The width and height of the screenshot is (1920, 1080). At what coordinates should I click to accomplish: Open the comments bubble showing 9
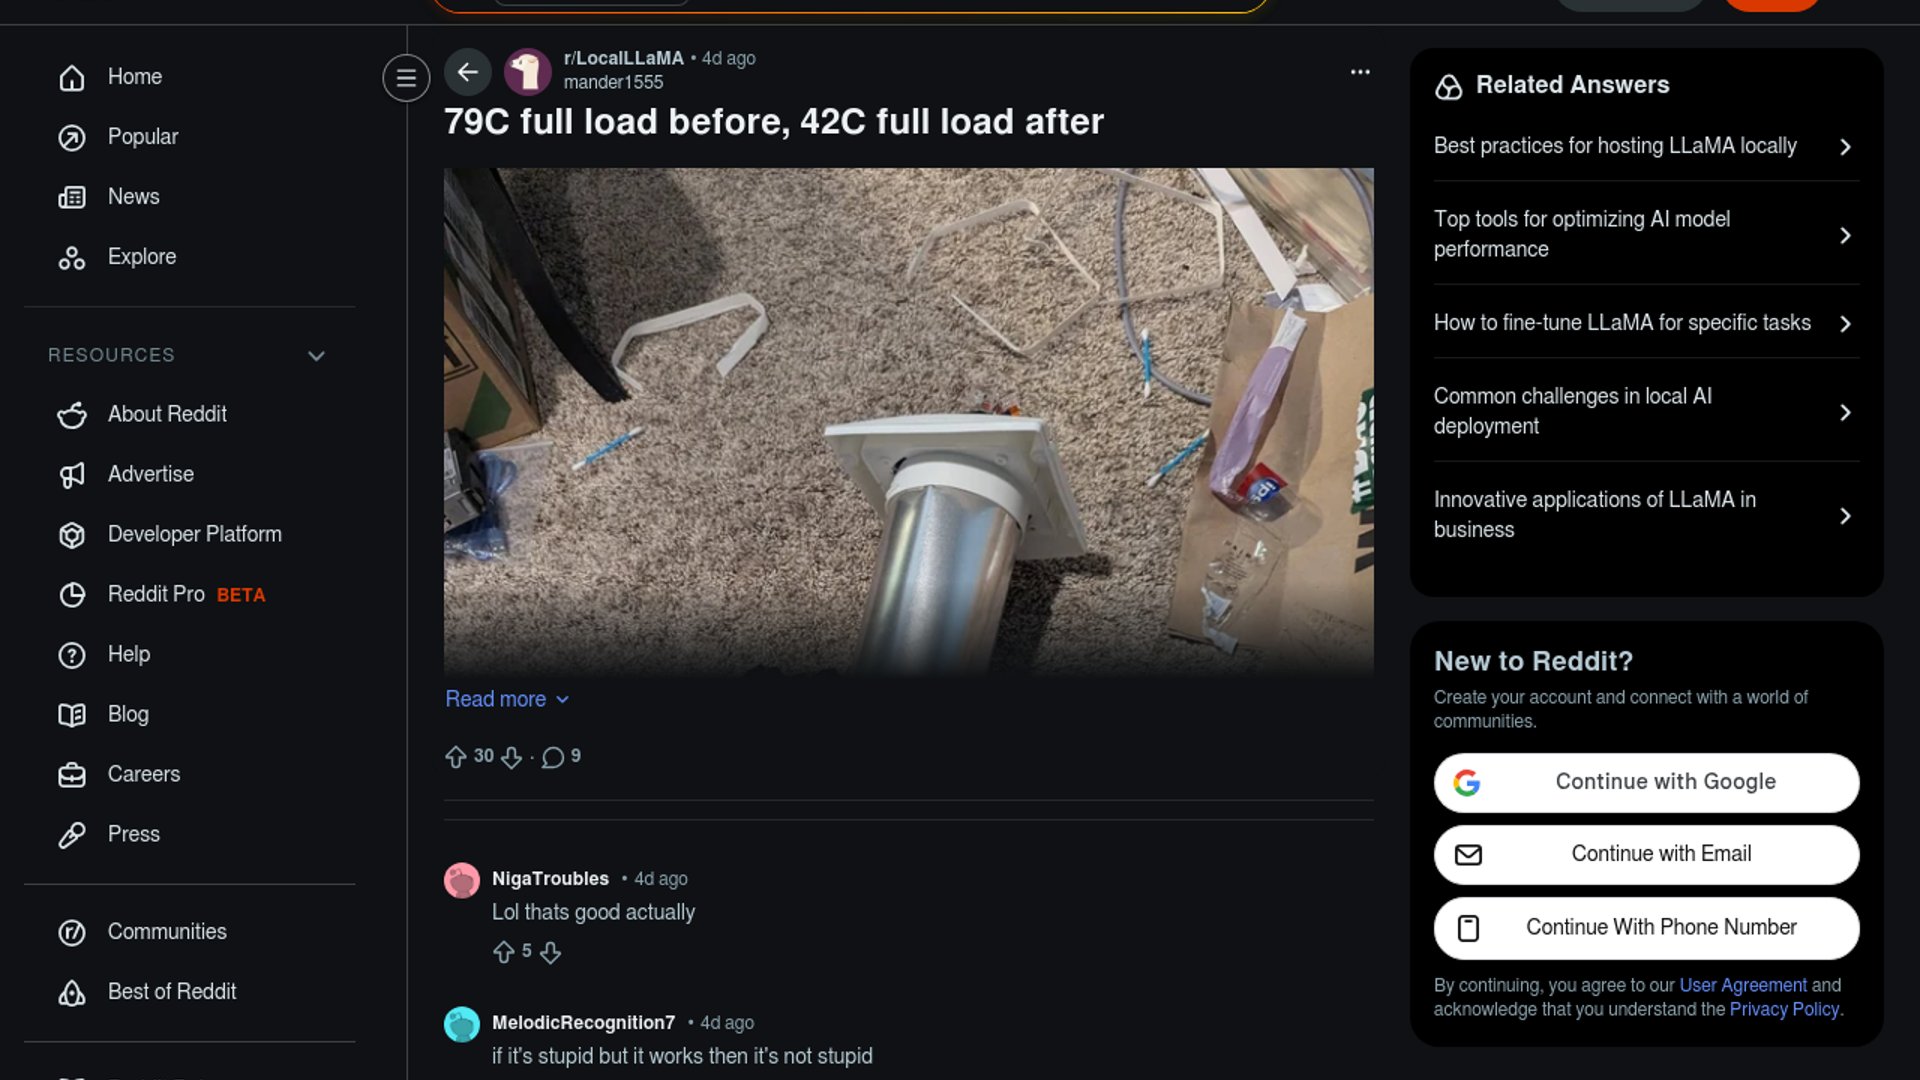(x=561, y=757)
